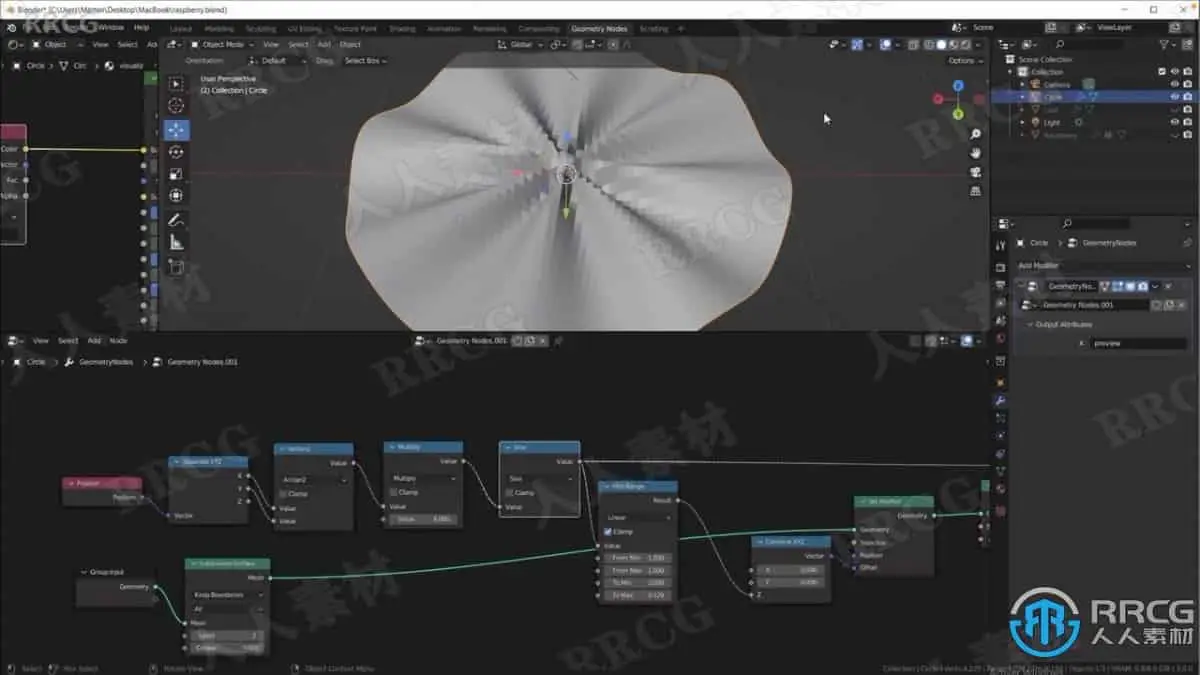Enable Clamp on the Arctan2 node

tap(283, 494)
